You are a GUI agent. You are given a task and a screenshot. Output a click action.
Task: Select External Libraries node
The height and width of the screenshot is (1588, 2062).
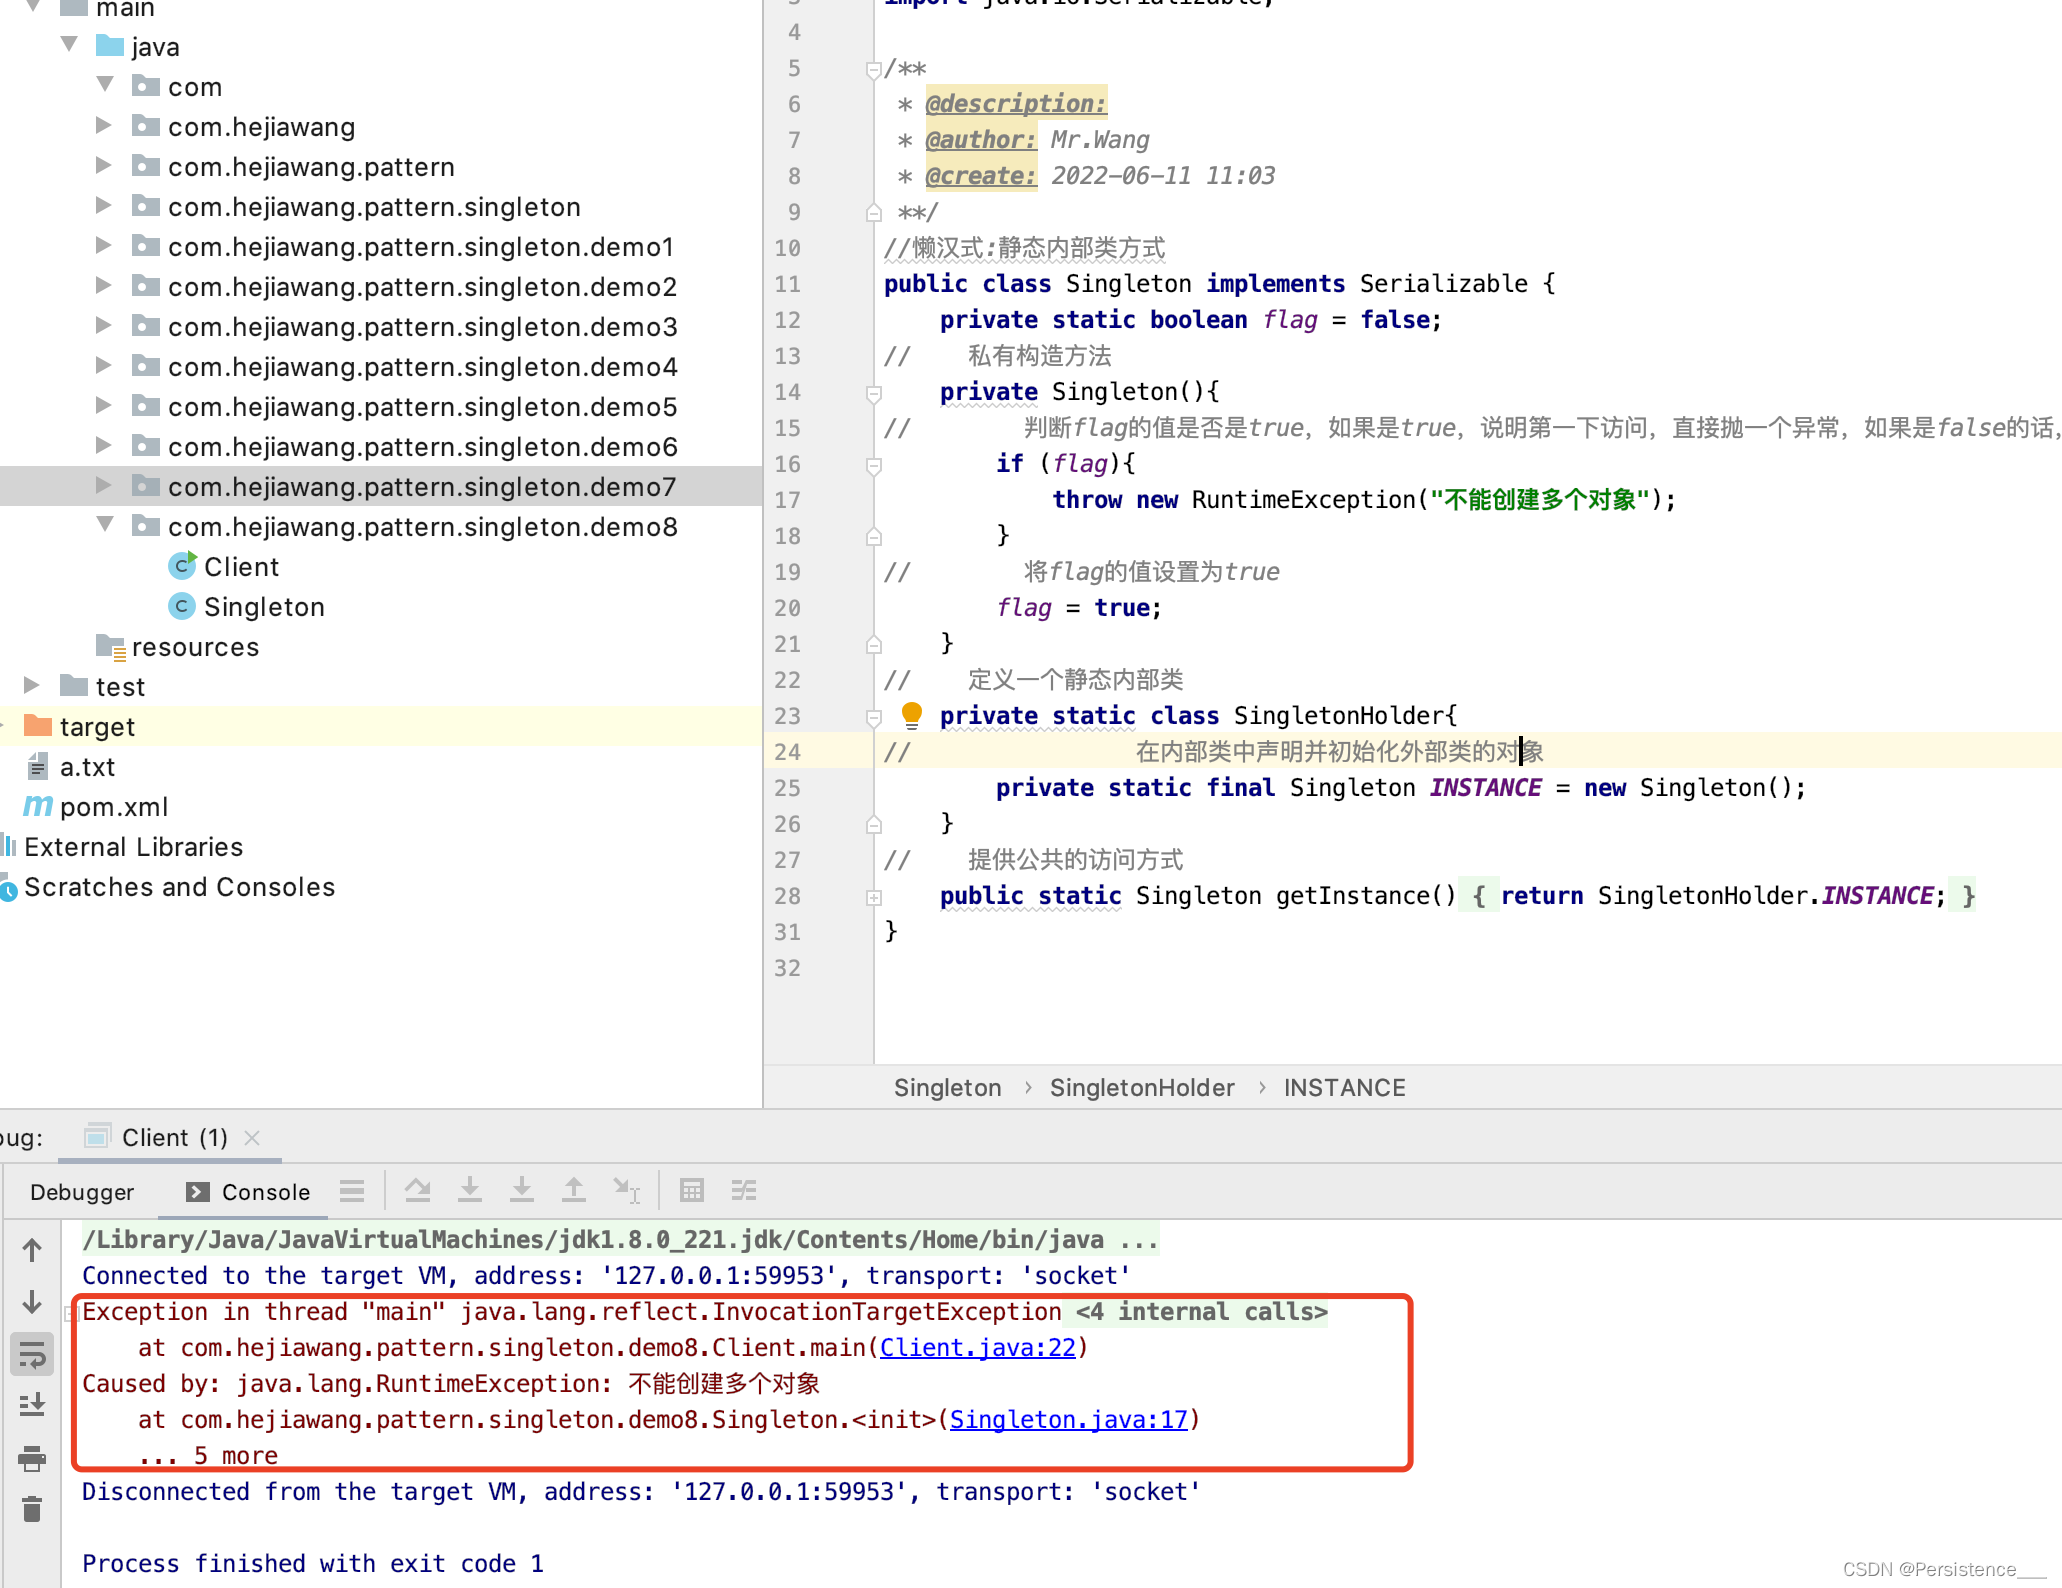tap(133, 847)
